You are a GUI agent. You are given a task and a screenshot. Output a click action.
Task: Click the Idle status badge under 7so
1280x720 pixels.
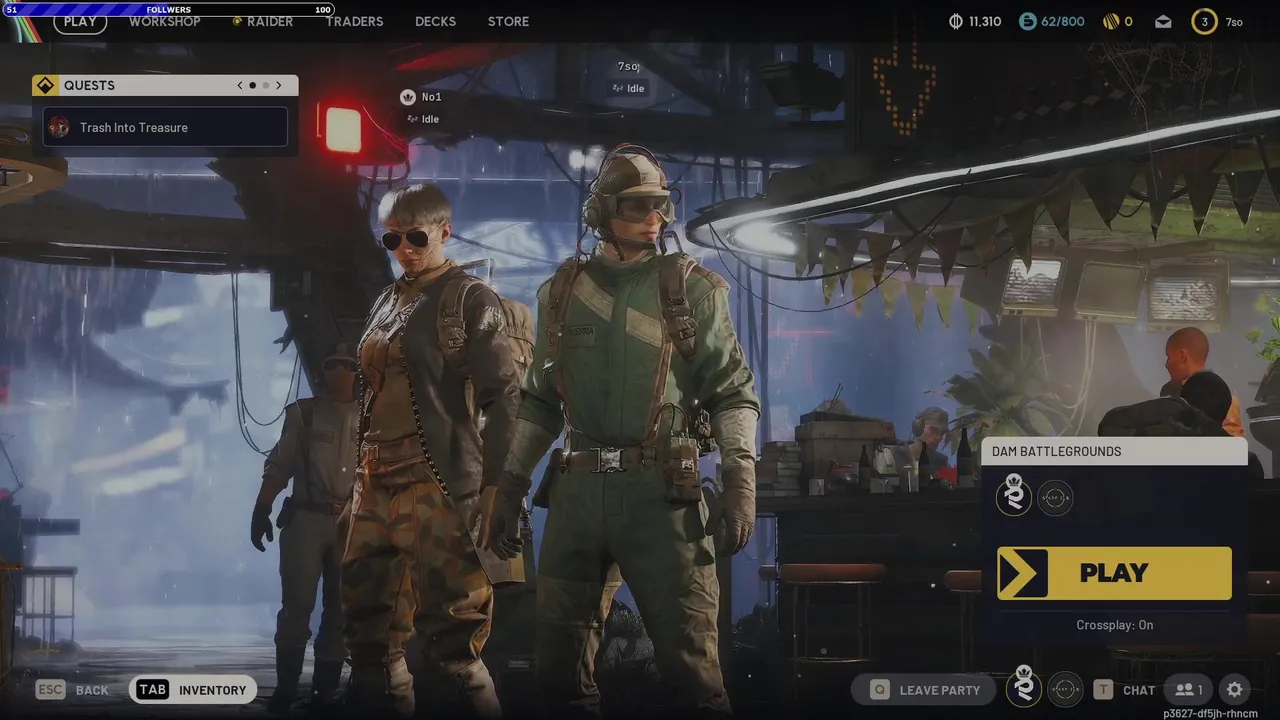(629, 88)
